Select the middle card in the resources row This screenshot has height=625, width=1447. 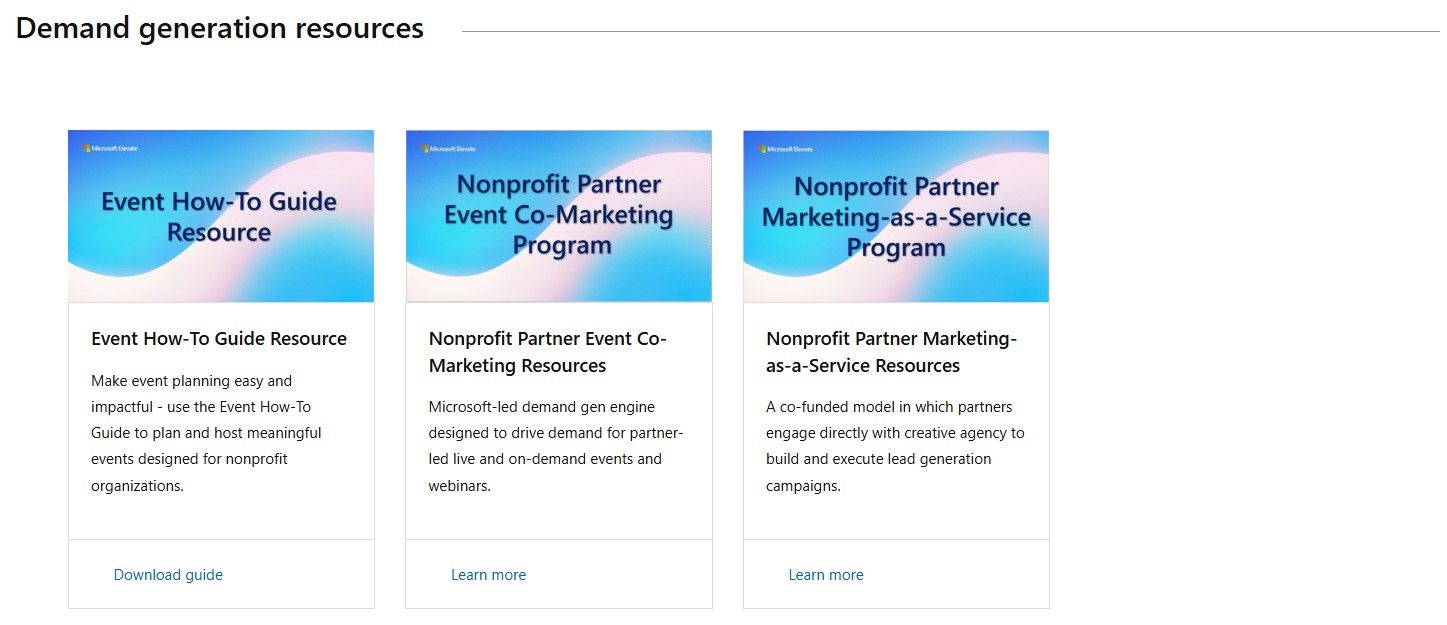[x=558, y=370]
